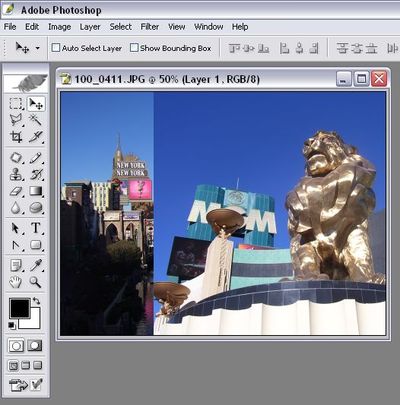Select the Crop tool

[16, 137]
